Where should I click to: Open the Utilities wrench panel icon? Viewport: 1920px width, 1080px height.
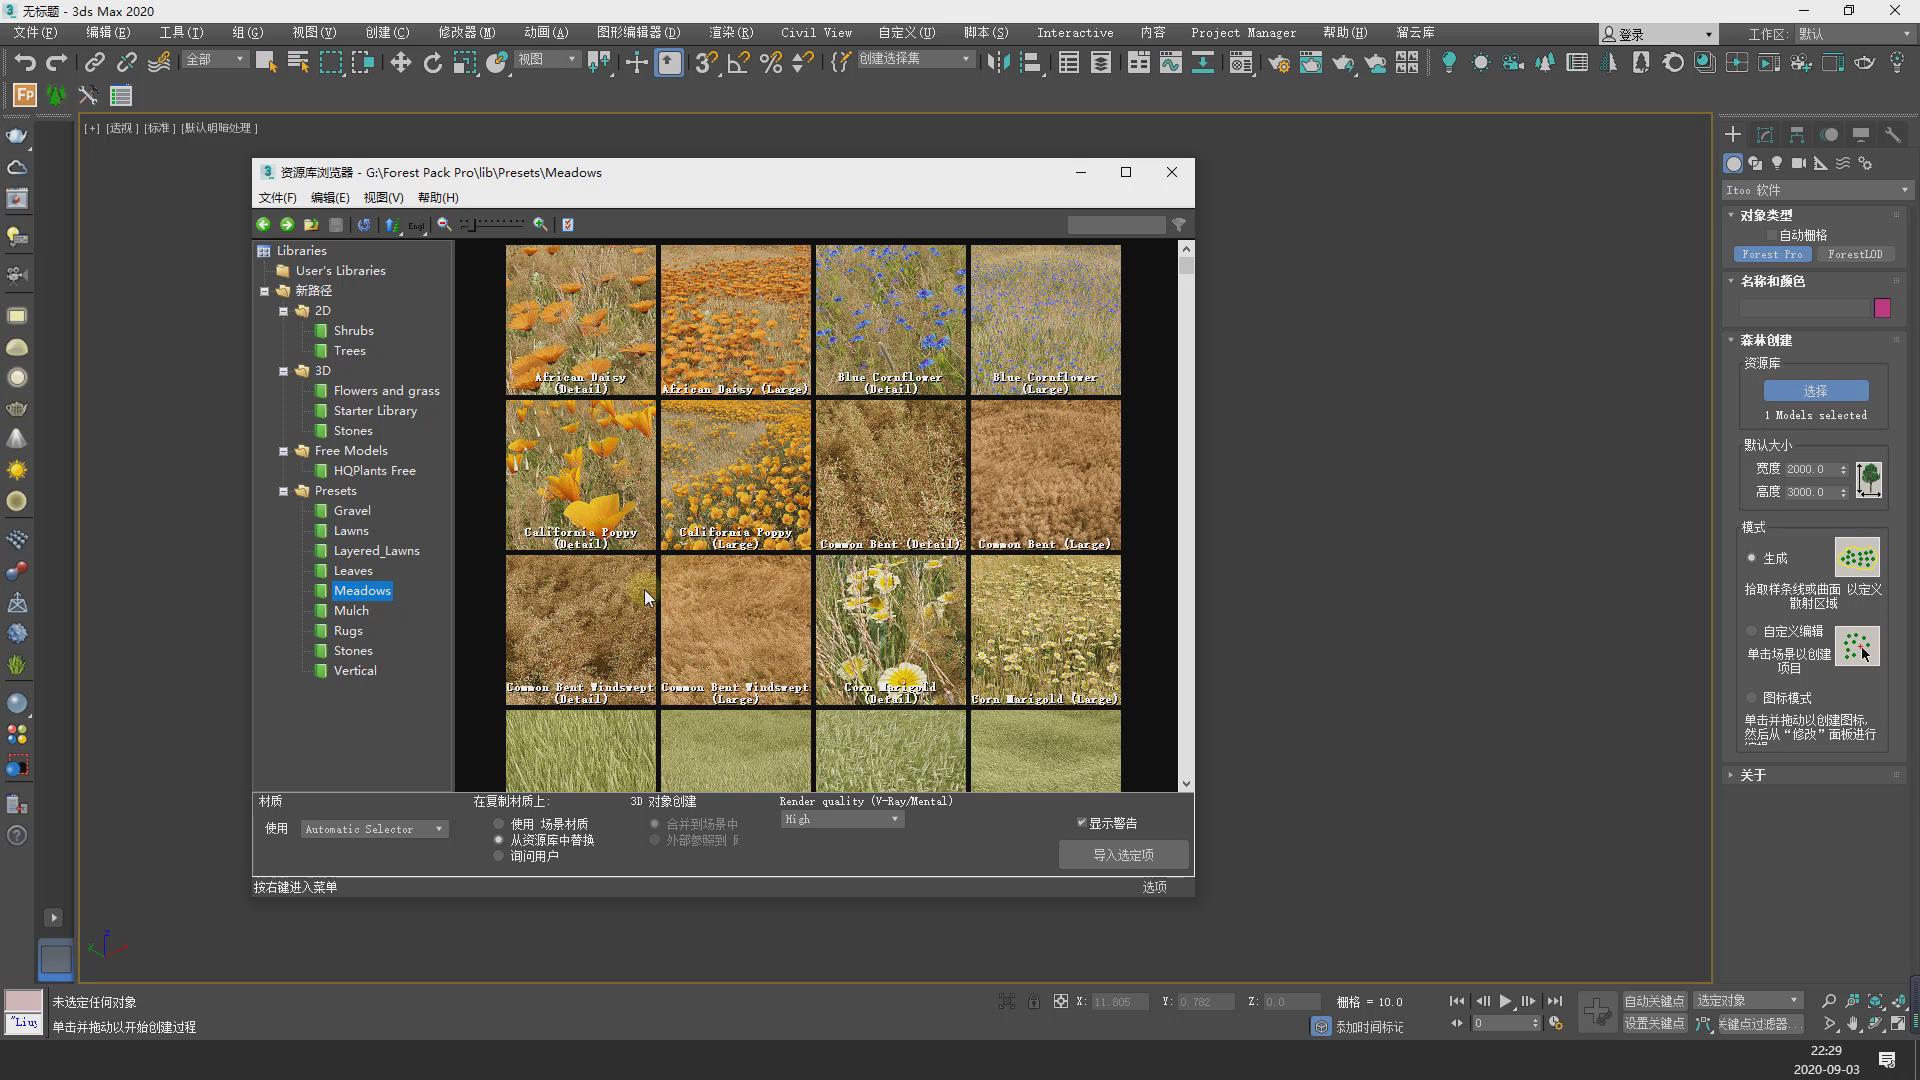pos(1892,134)
